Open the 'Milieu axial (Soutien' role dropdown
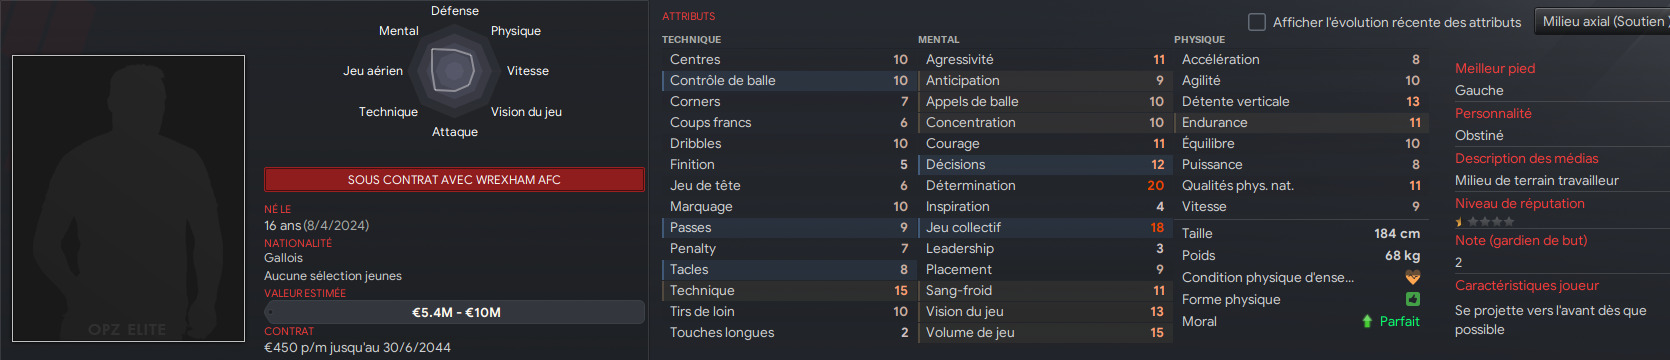This screenshot has height=360, width=1670. click(1601, 21)
